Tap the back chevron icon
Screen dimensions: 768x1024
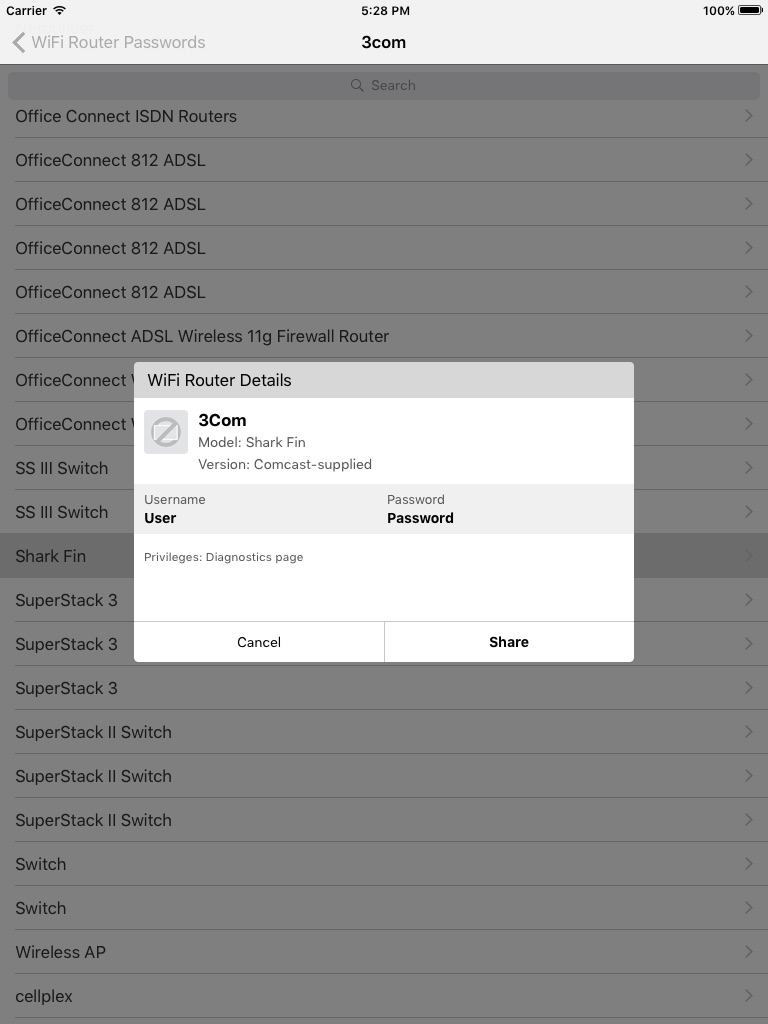coord(18,42)
